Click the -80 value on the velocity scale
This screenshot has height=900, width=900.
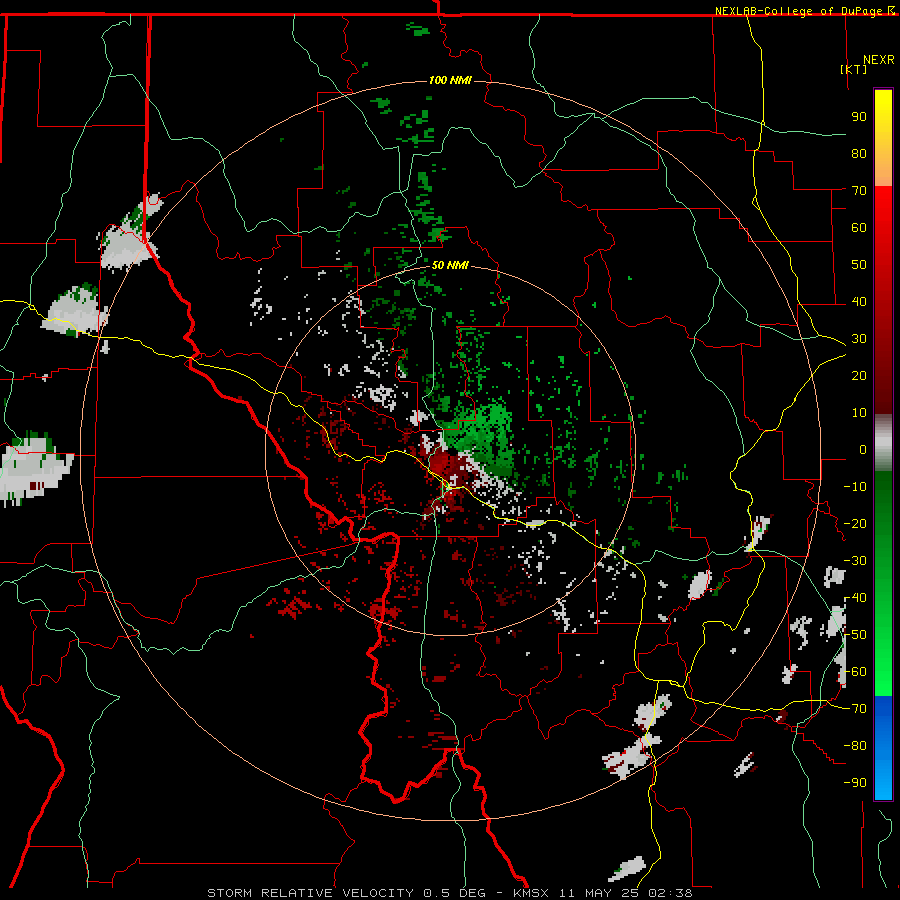[855, 746]
